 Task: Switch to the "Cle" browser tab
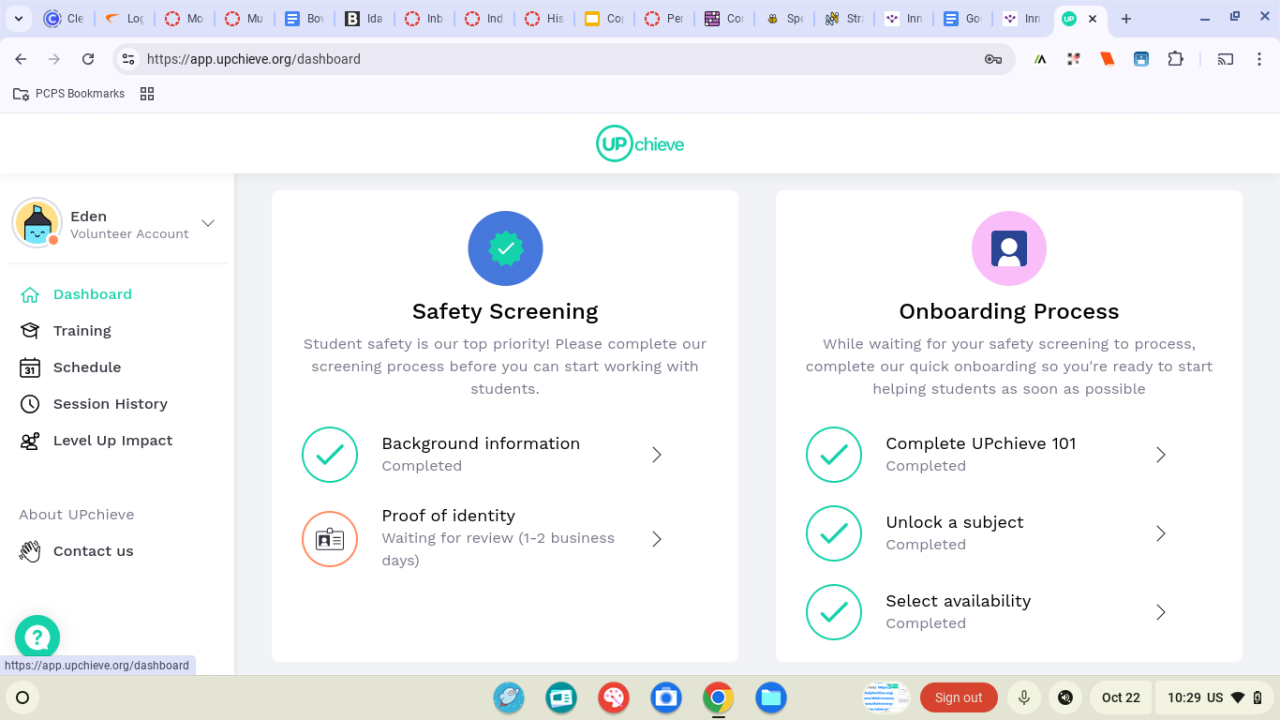point(64,19)
